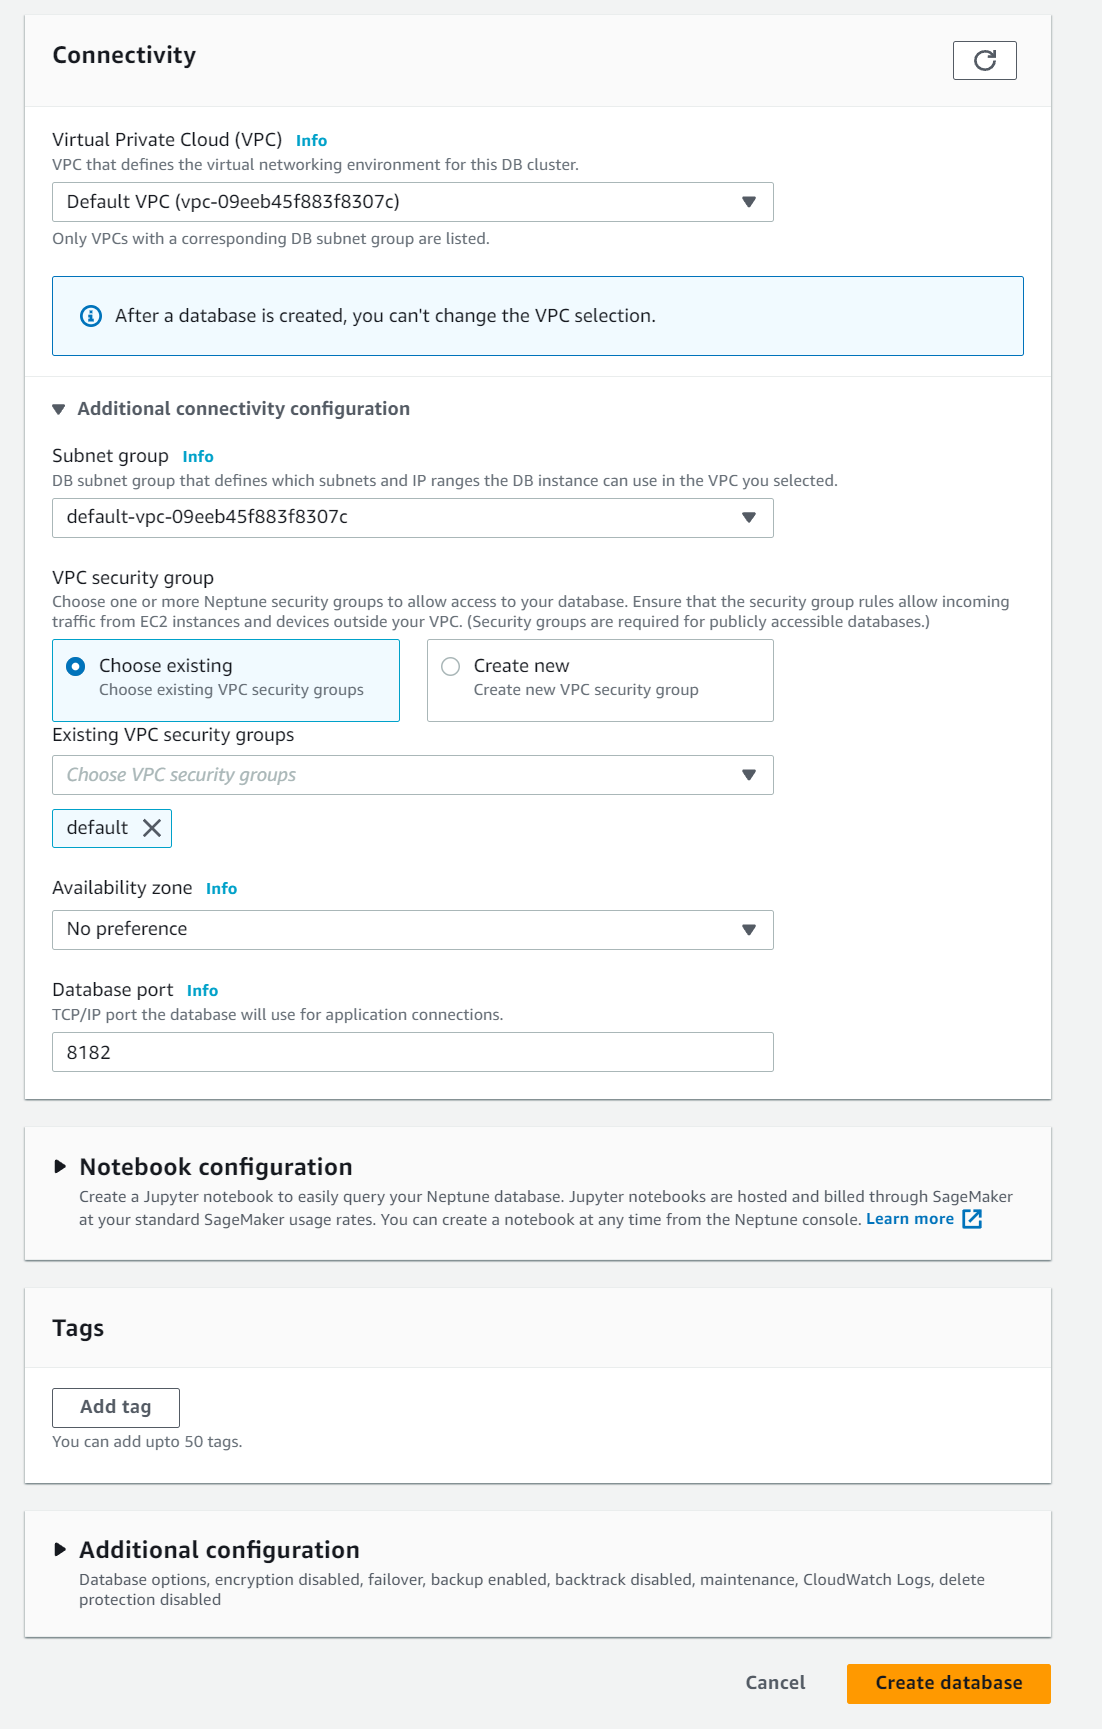Click the info circle icon in VPC alert

pyautogui.click(x=91, y=316)
